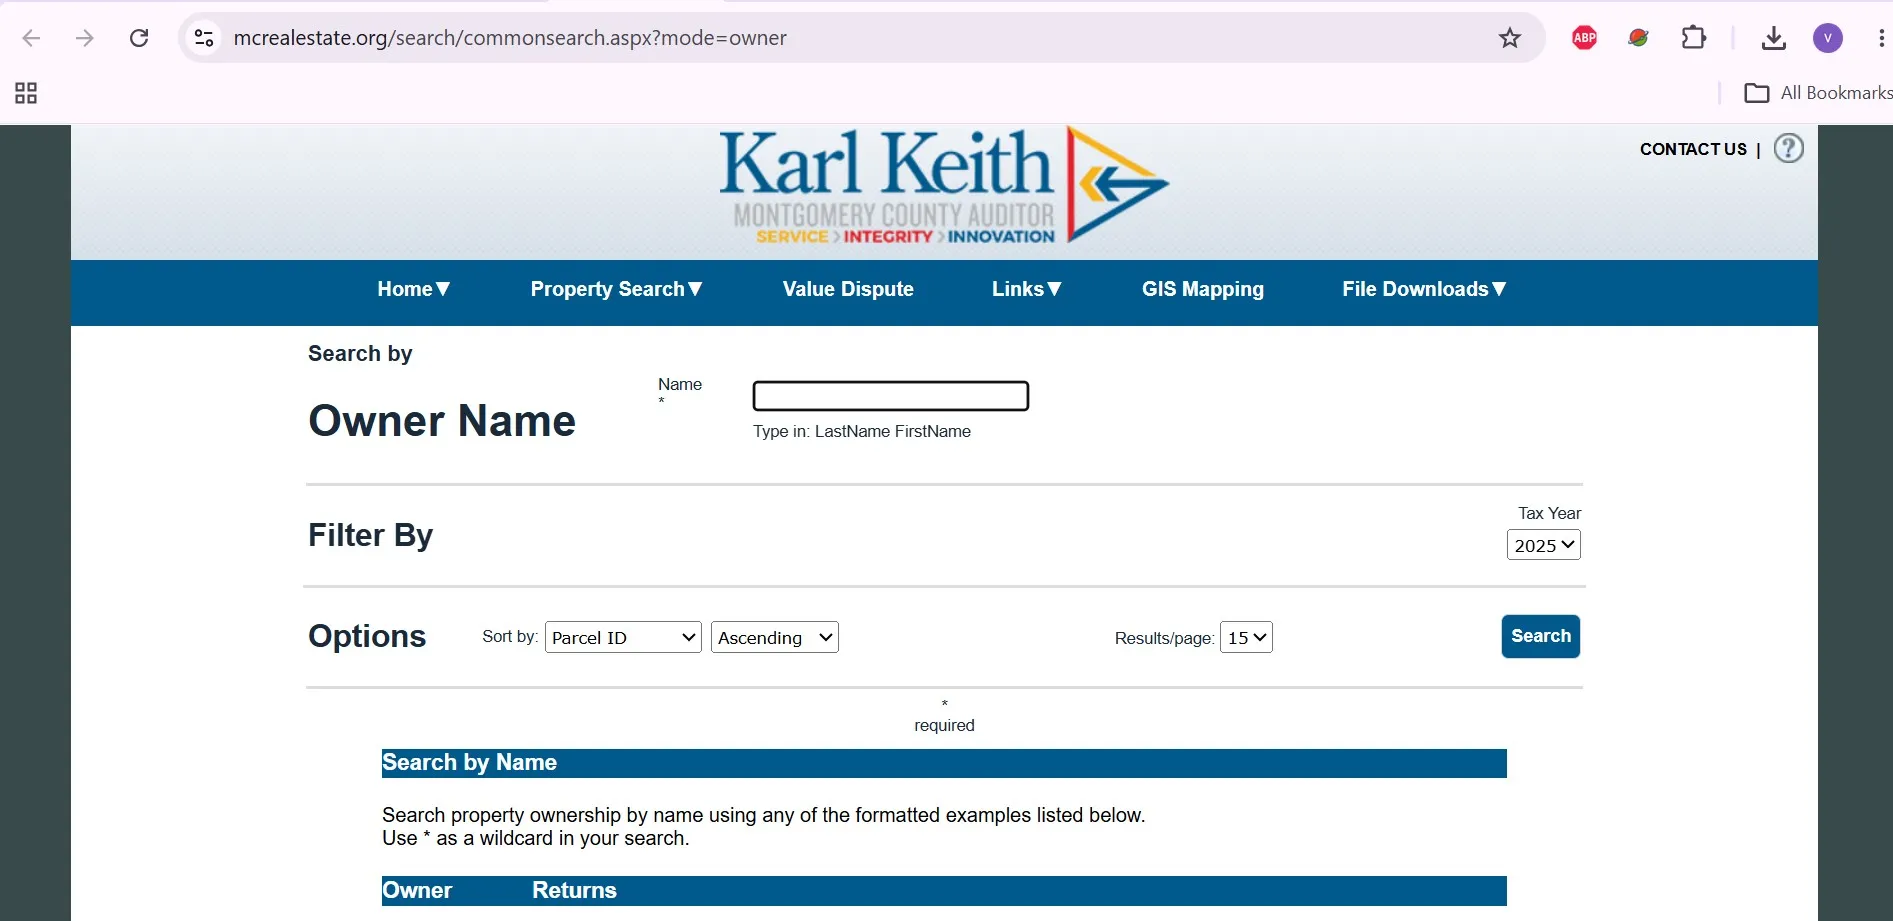Change the Ascending sort order dropdown

pyautogui.click(x=775, y=637)
